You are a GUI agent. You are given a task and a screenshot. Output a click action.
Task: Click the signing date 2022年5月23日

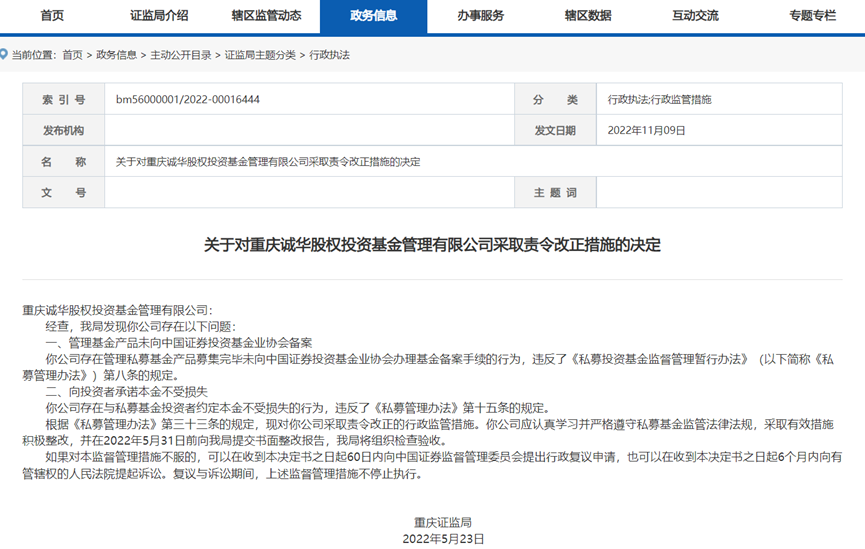(443, 539)
